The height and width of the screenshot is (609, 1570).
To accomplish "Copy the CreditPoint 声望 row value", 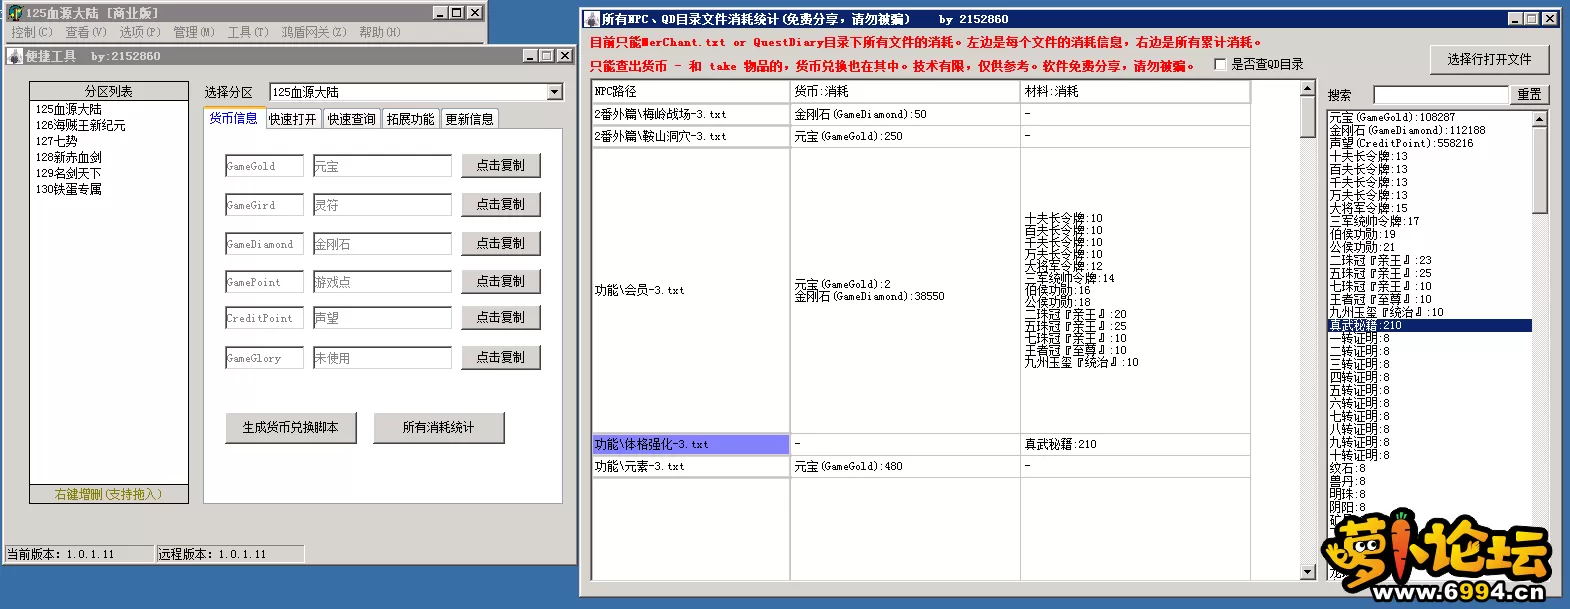I will tap(500, 317).
